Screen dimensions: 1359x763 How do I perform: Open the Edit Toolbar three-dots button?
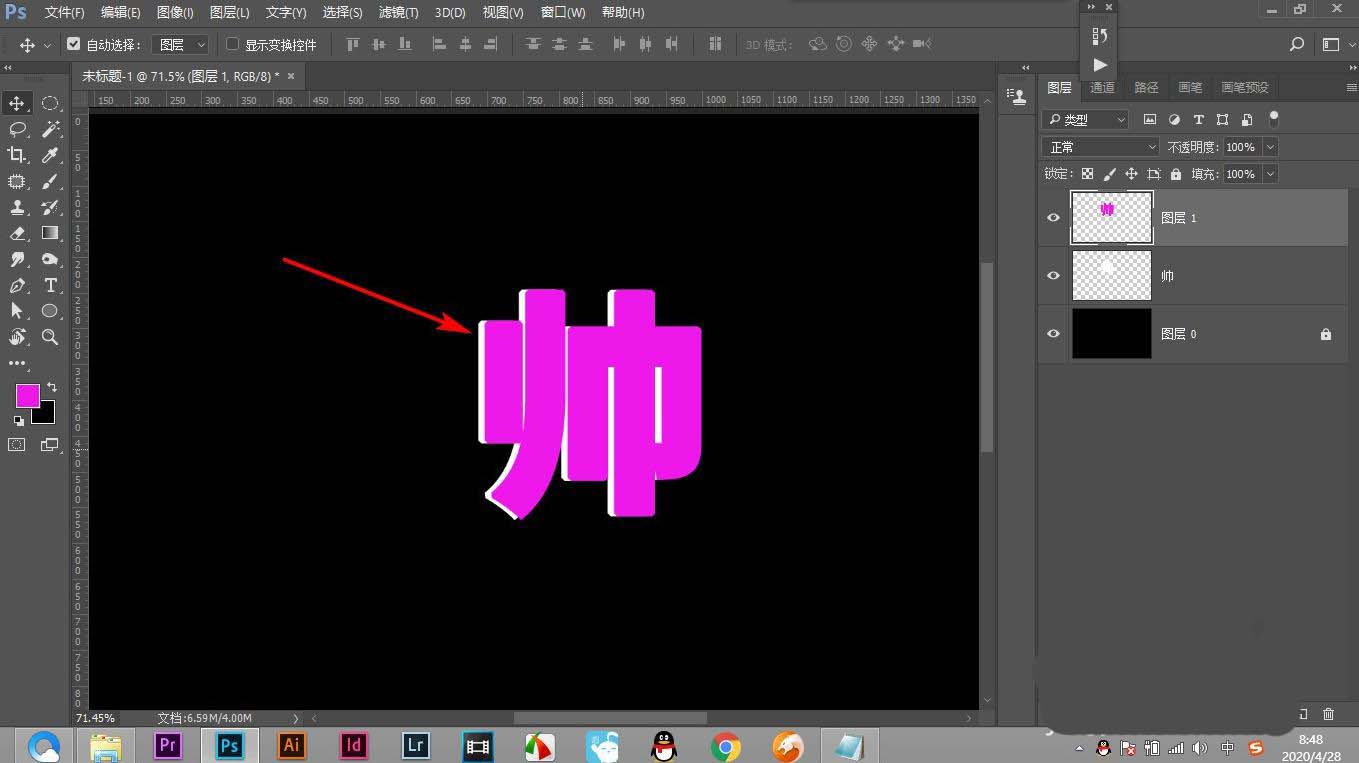(17, 363)
